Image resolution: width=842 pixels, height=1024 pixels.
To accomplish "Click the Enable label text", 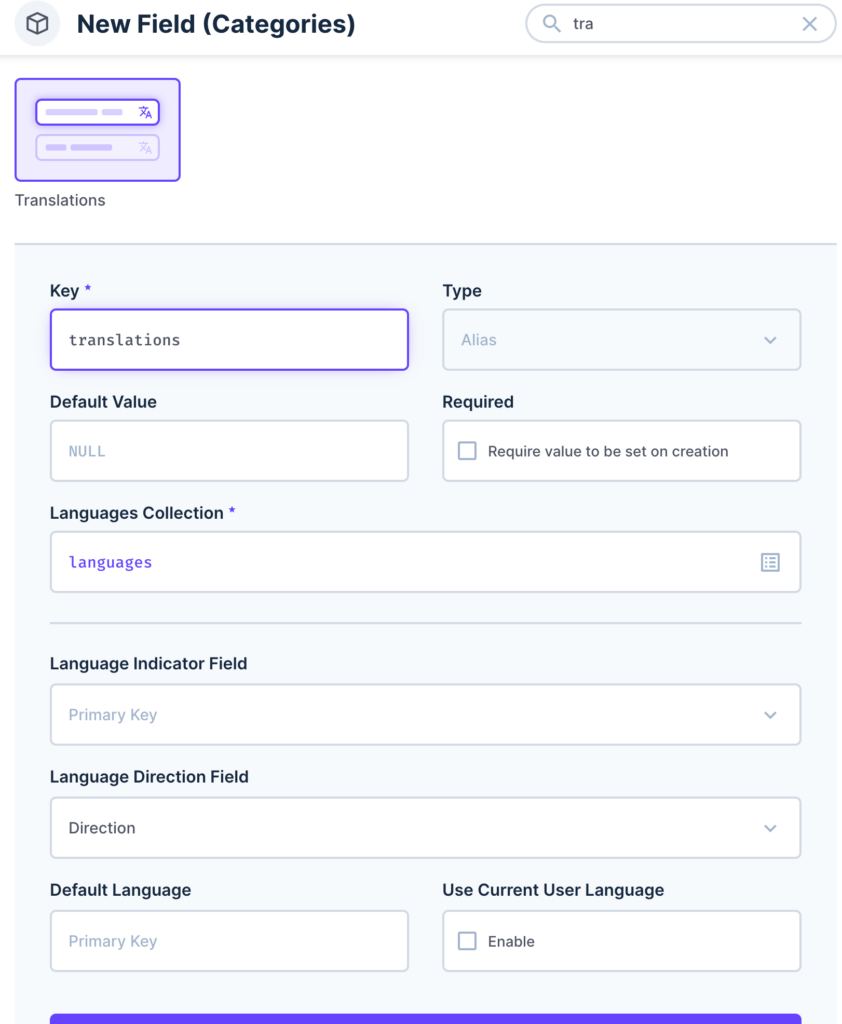I will pos(511,942).
